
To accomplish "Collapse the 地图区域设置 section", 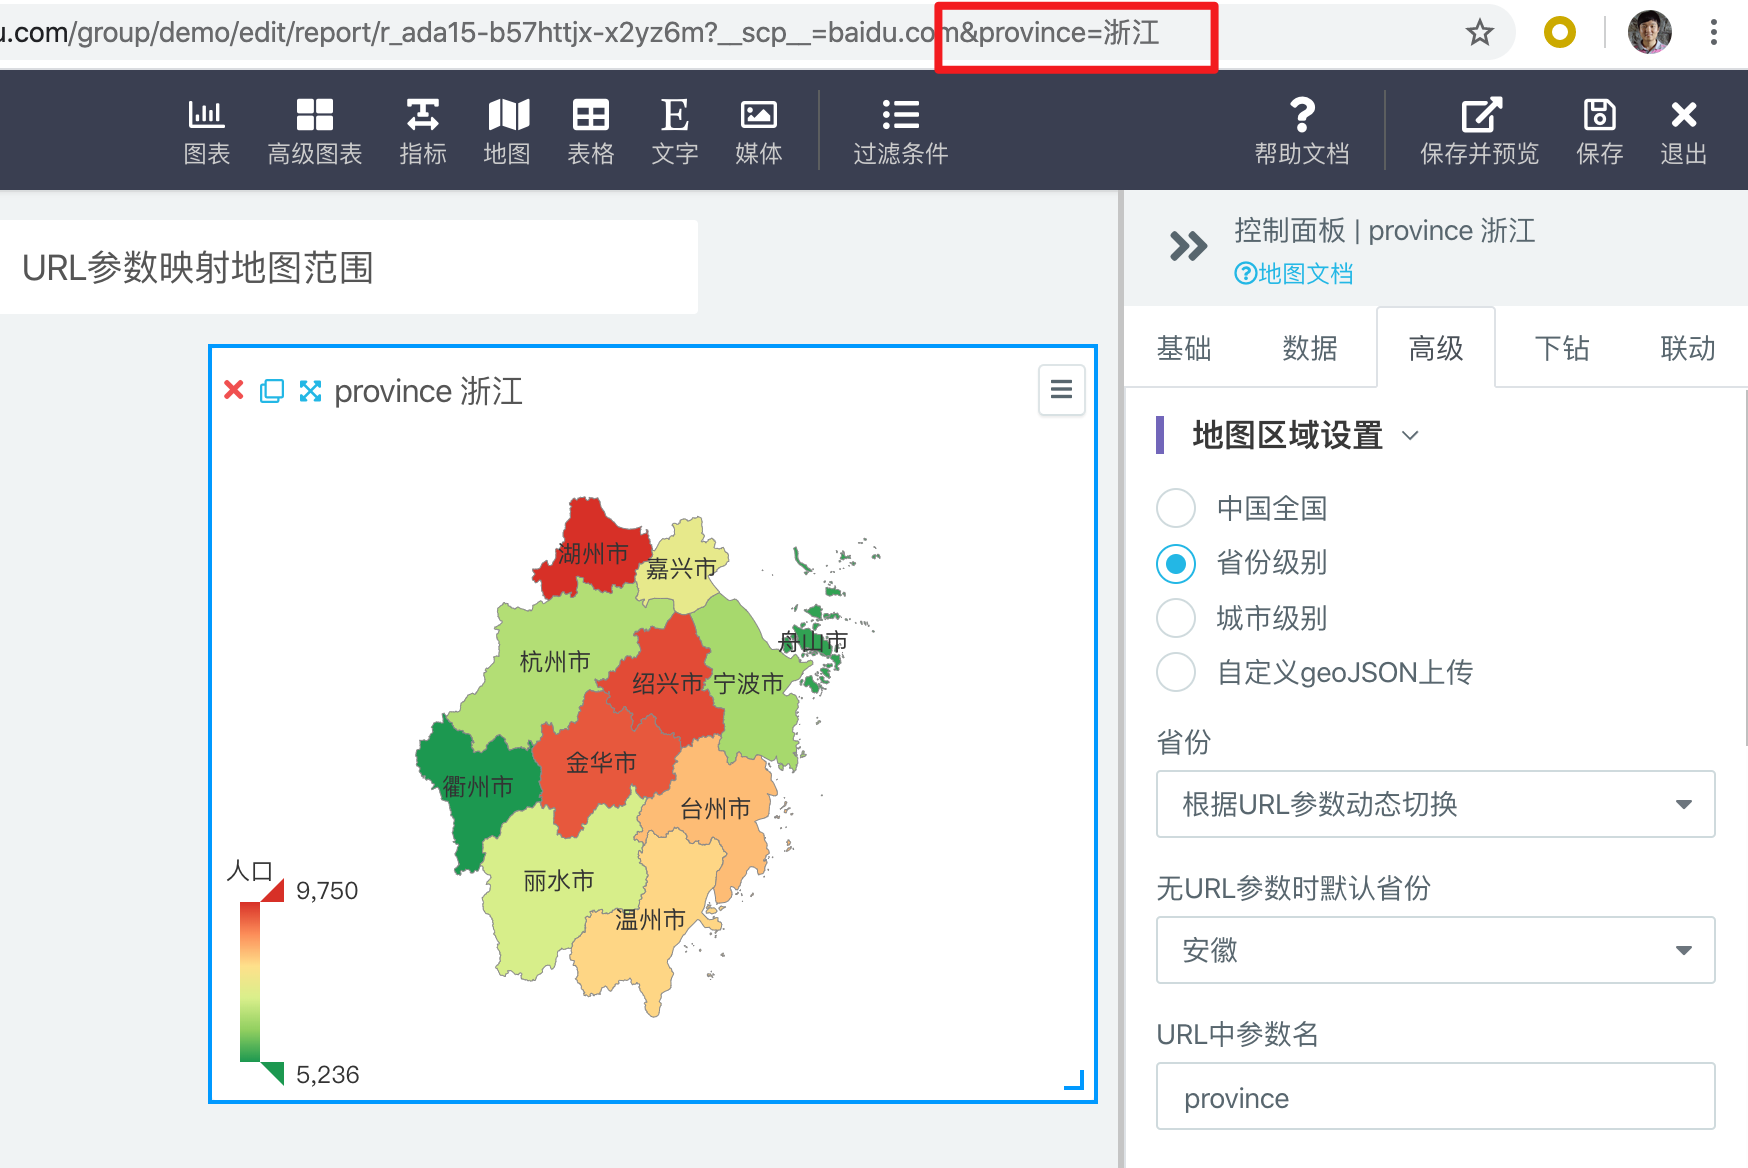I will click(x=1410, y=435).
